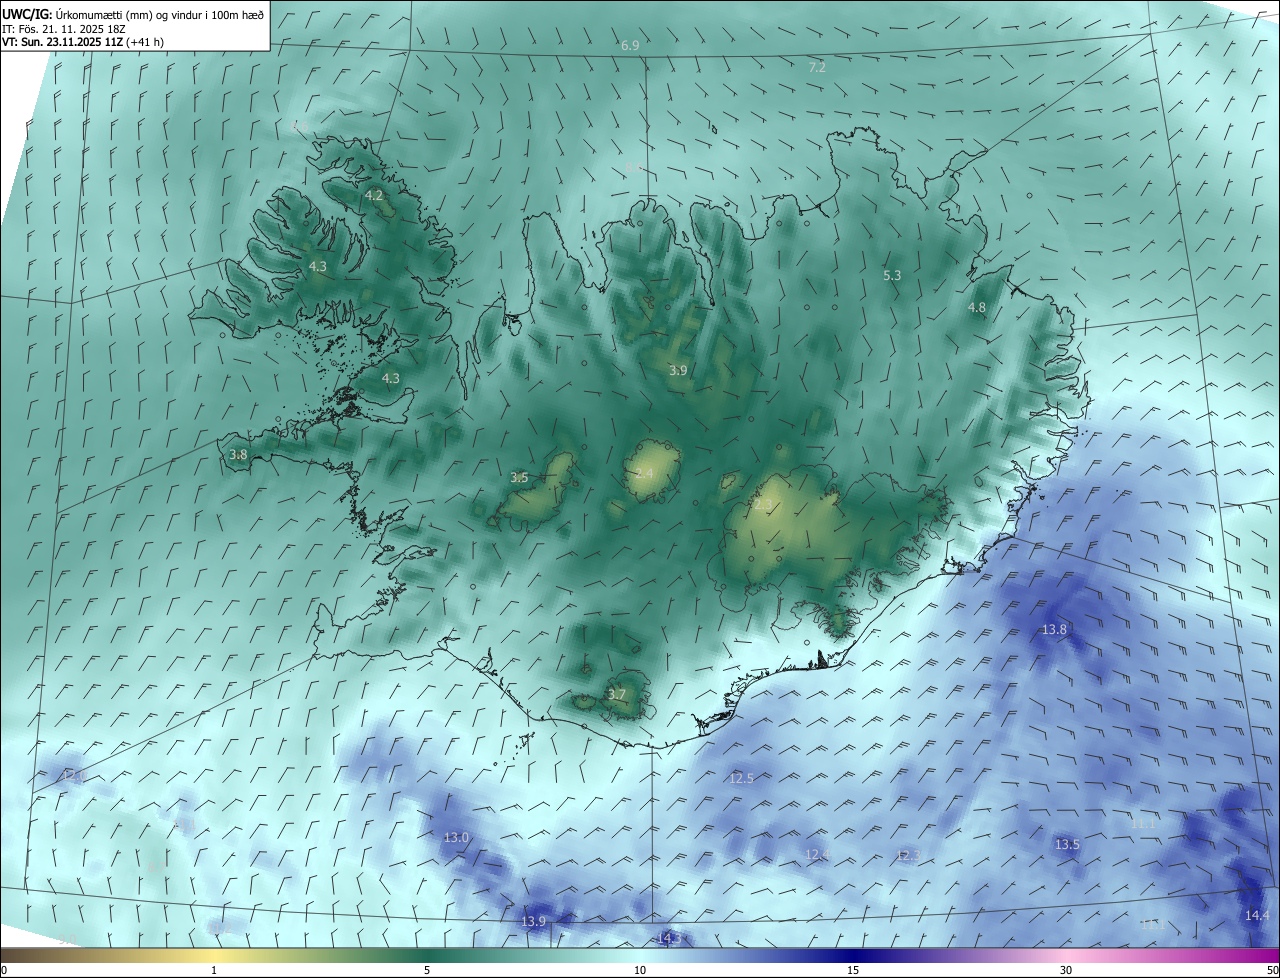Click the 12.5 value label south of Iceland
Image resolution: width=1280 pixels, height=978 pixels.
point(741,778)
